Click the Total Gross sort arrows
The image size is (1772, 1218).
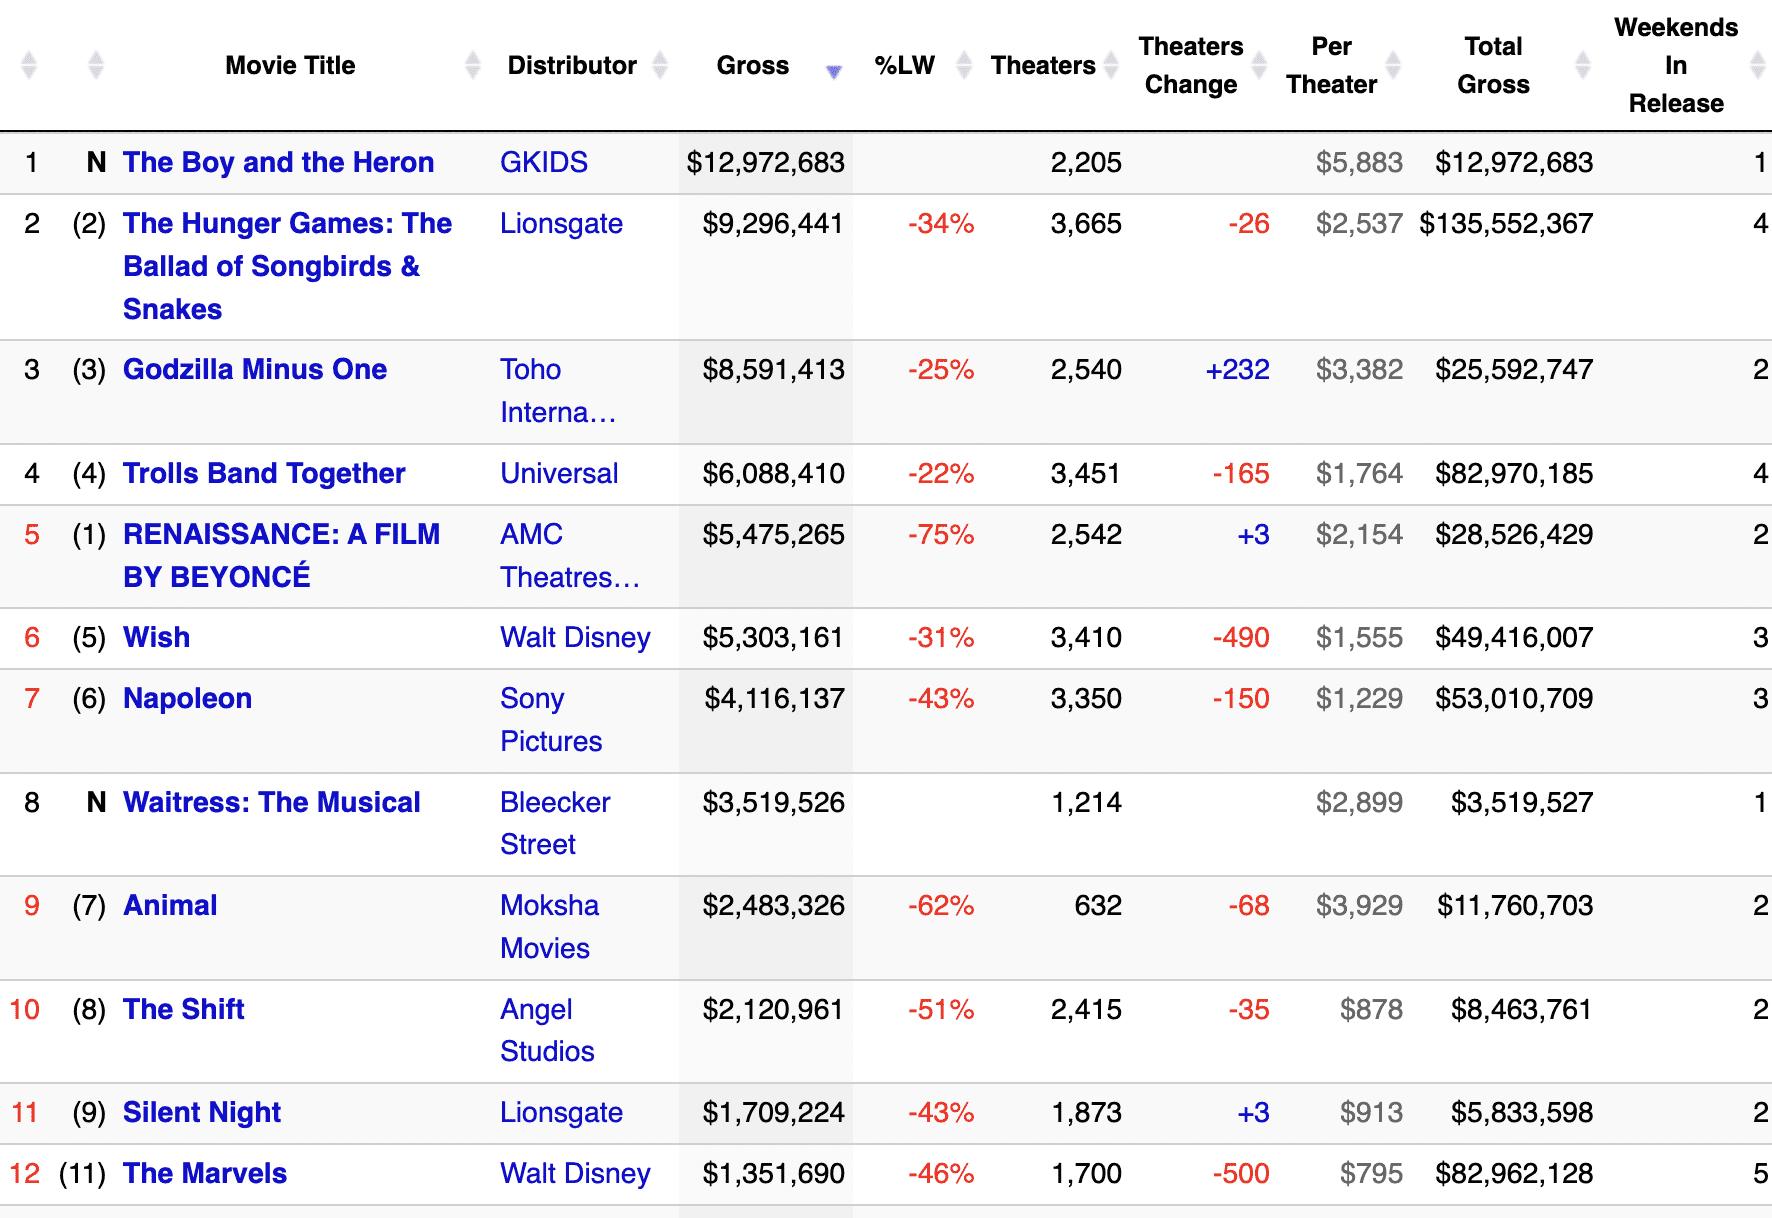(1583, 65)
